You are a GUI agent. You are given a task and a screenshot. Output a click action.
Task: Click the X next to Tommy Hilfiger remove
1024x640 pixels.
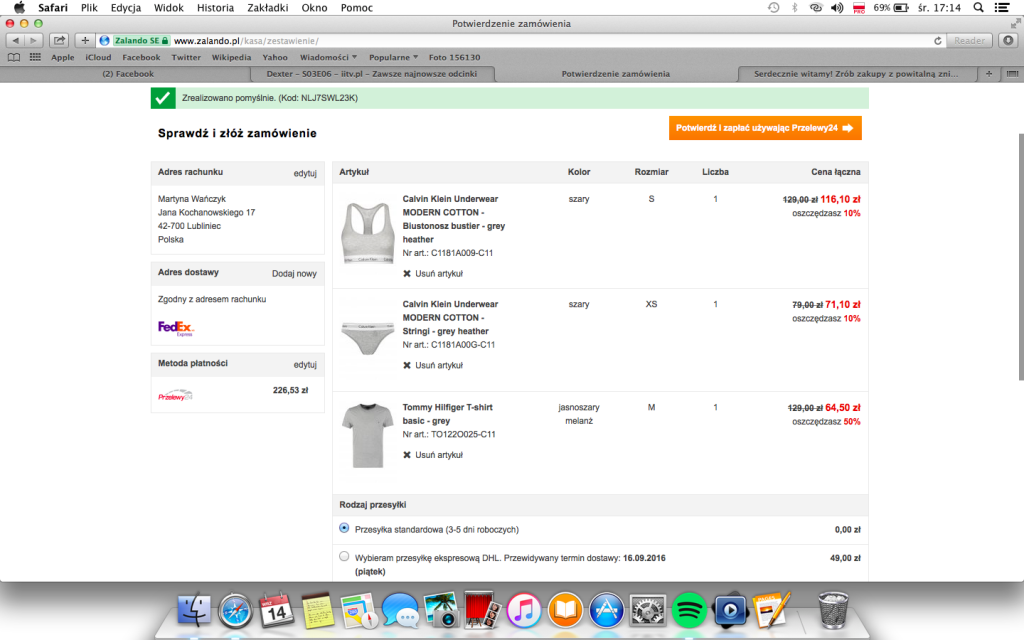[407, 455]
